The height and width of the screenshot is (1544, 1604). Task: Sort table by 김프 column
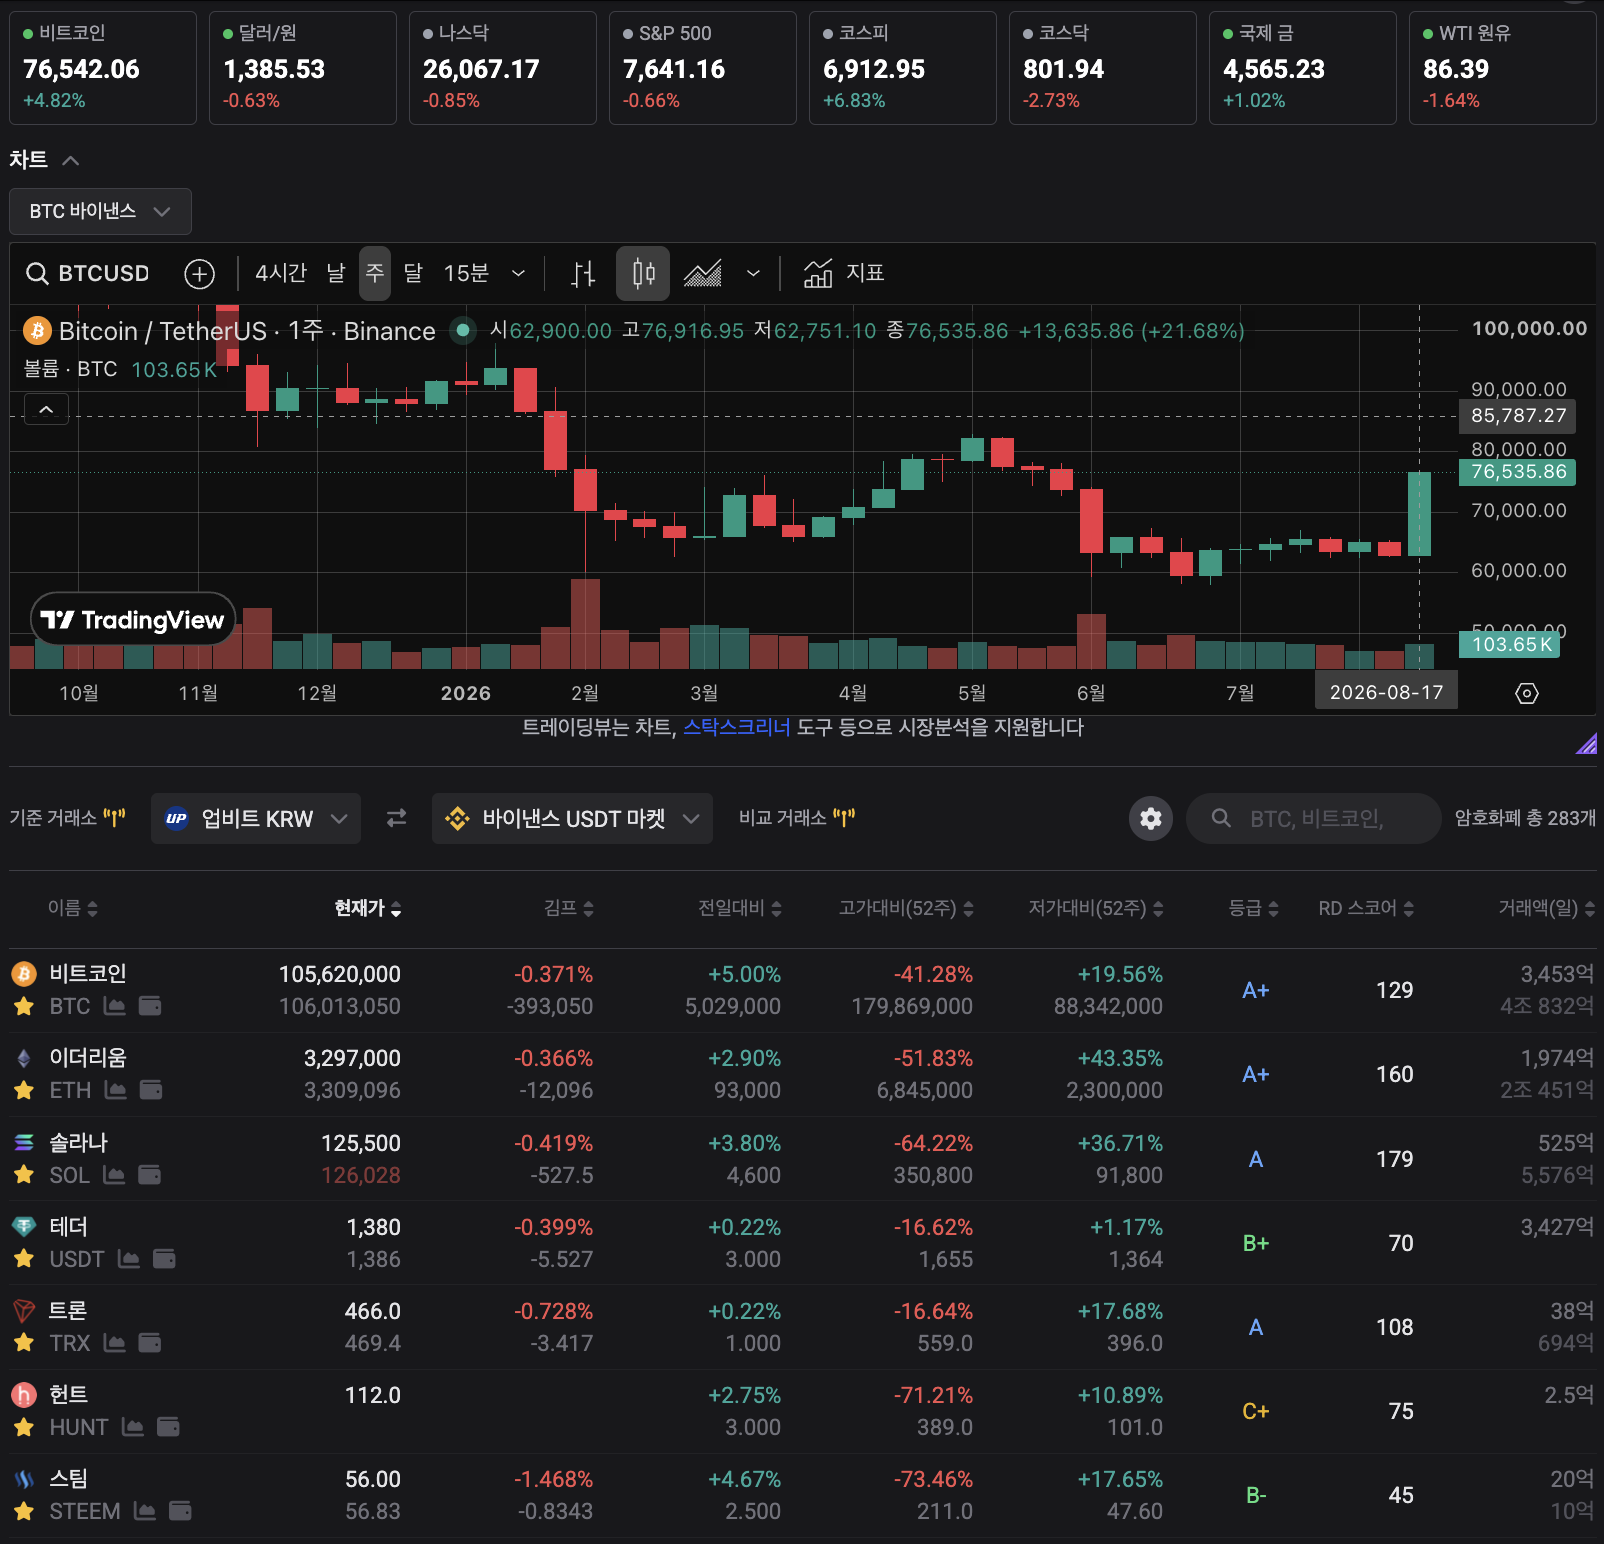(x=569, y=908)
